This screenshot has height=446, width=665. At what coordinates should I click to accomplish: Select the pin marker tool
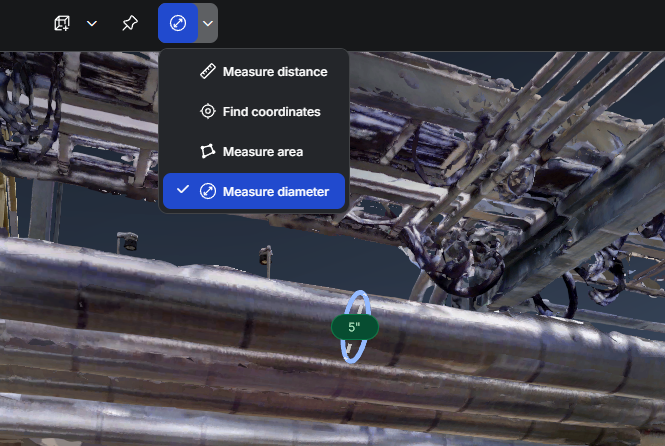point(130,23)
